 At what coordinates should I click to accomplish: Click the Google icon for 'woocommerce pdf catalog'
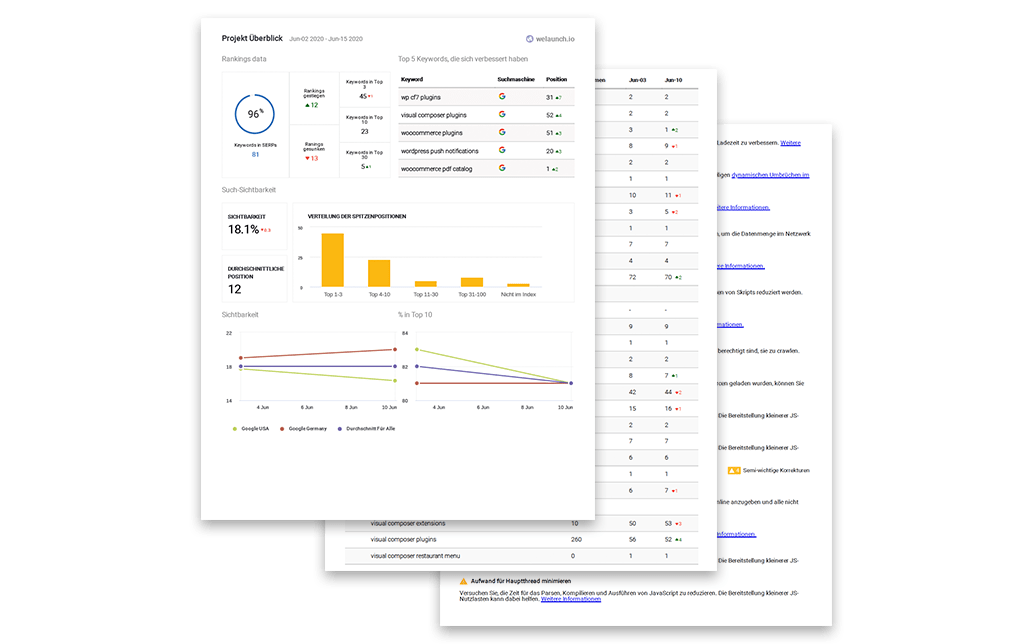pyautogui.click(x=502, y=166)
